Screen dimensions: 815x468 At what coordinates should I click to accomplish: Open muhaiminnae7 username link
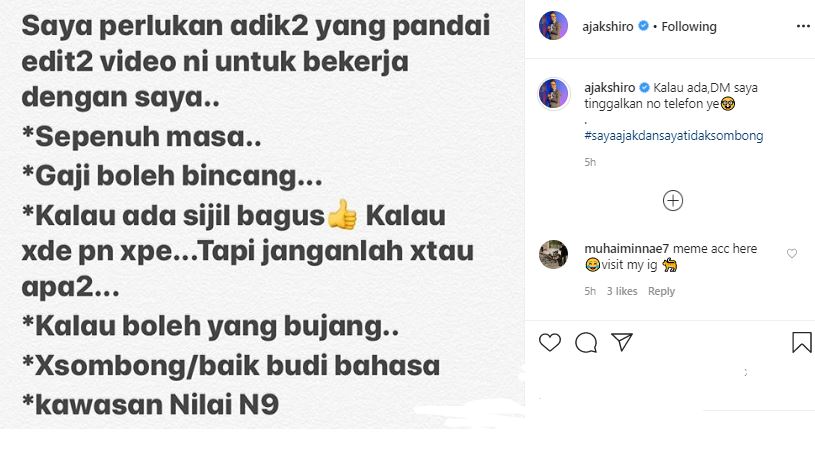pyautogui.click(x=626, y=249)
